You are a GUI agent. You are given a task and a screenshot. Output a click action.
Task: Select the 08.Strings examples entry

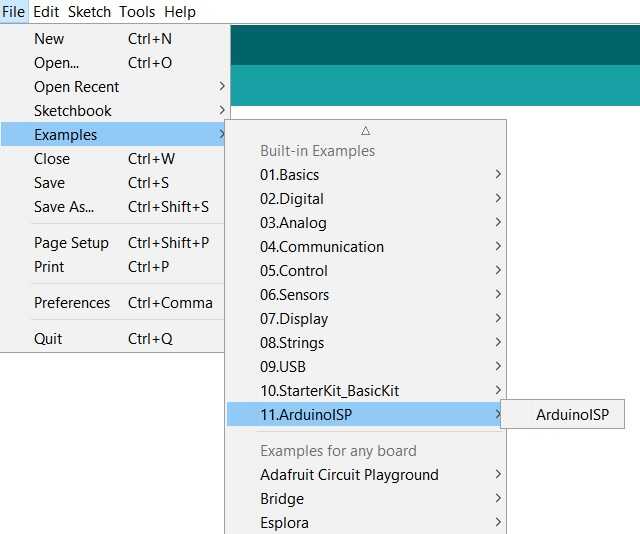pyautogui.click(x=292, y=343)
